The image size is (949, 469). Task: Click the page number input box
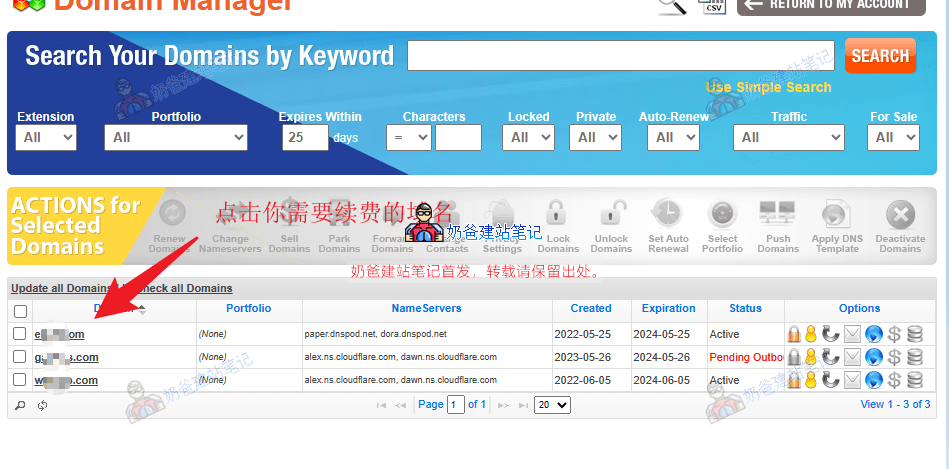(x=456, y=405)
